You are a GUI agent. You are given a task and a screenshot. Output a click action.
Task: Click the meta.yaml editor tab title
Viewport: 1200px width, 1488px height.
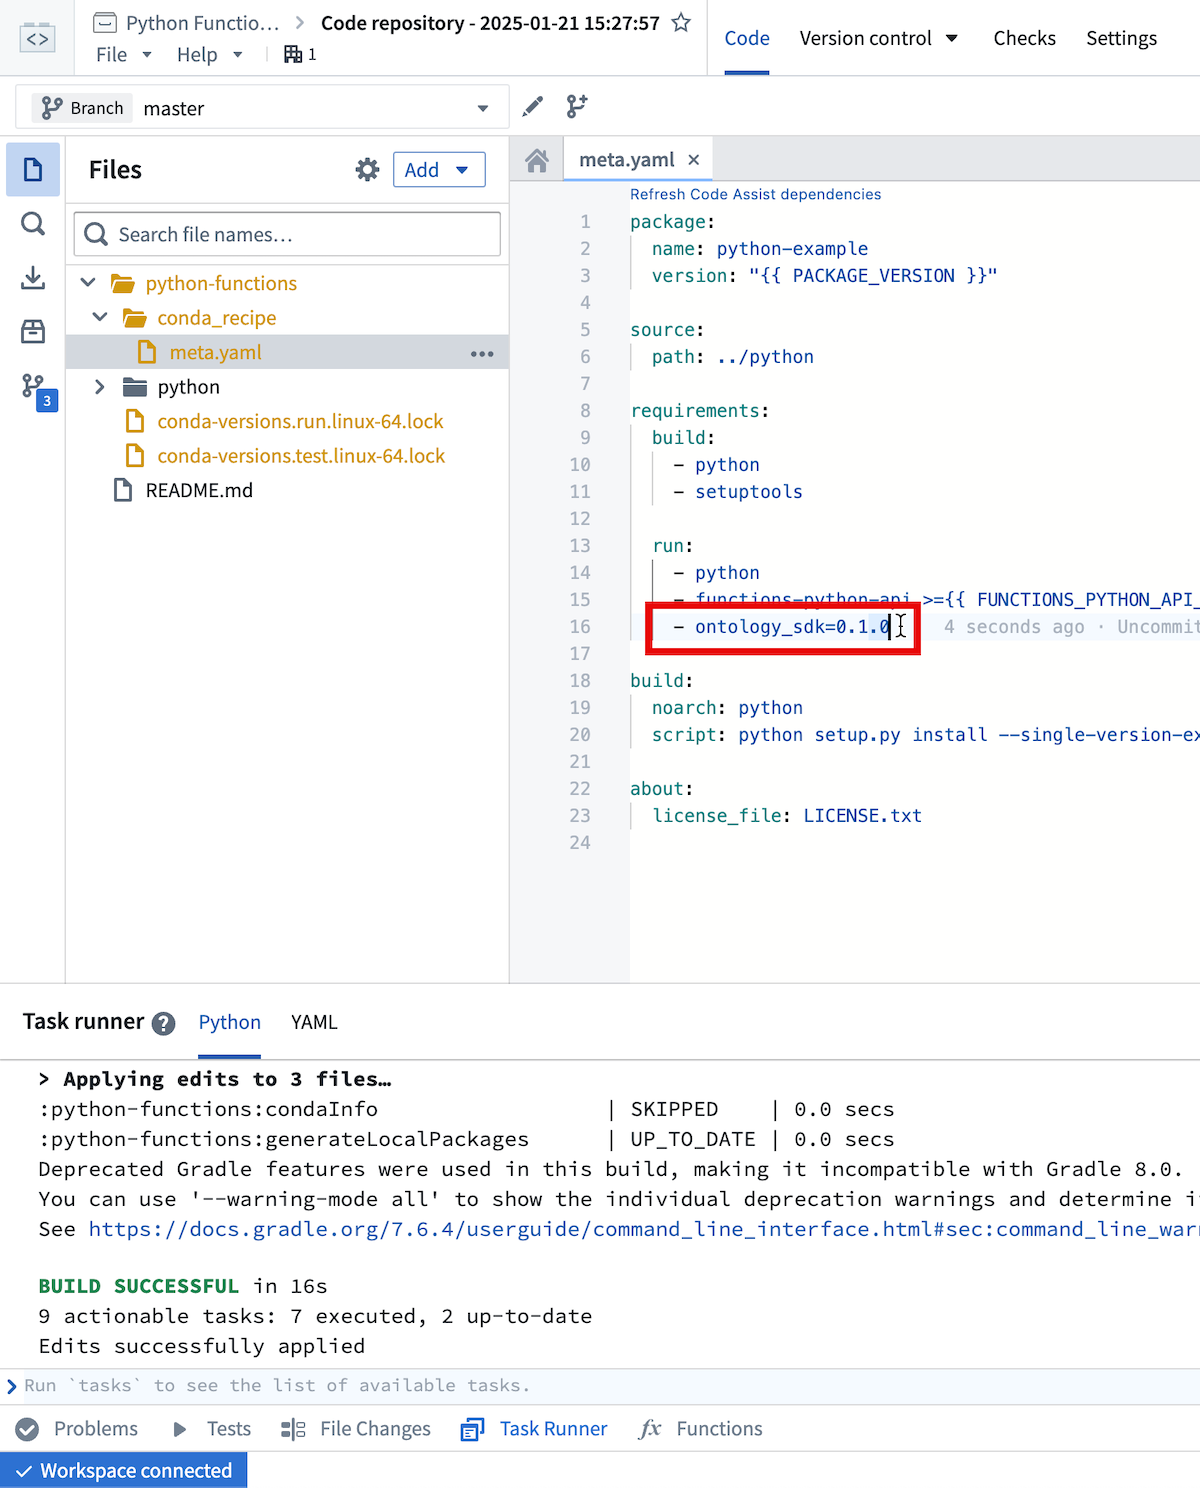point(627,160)
